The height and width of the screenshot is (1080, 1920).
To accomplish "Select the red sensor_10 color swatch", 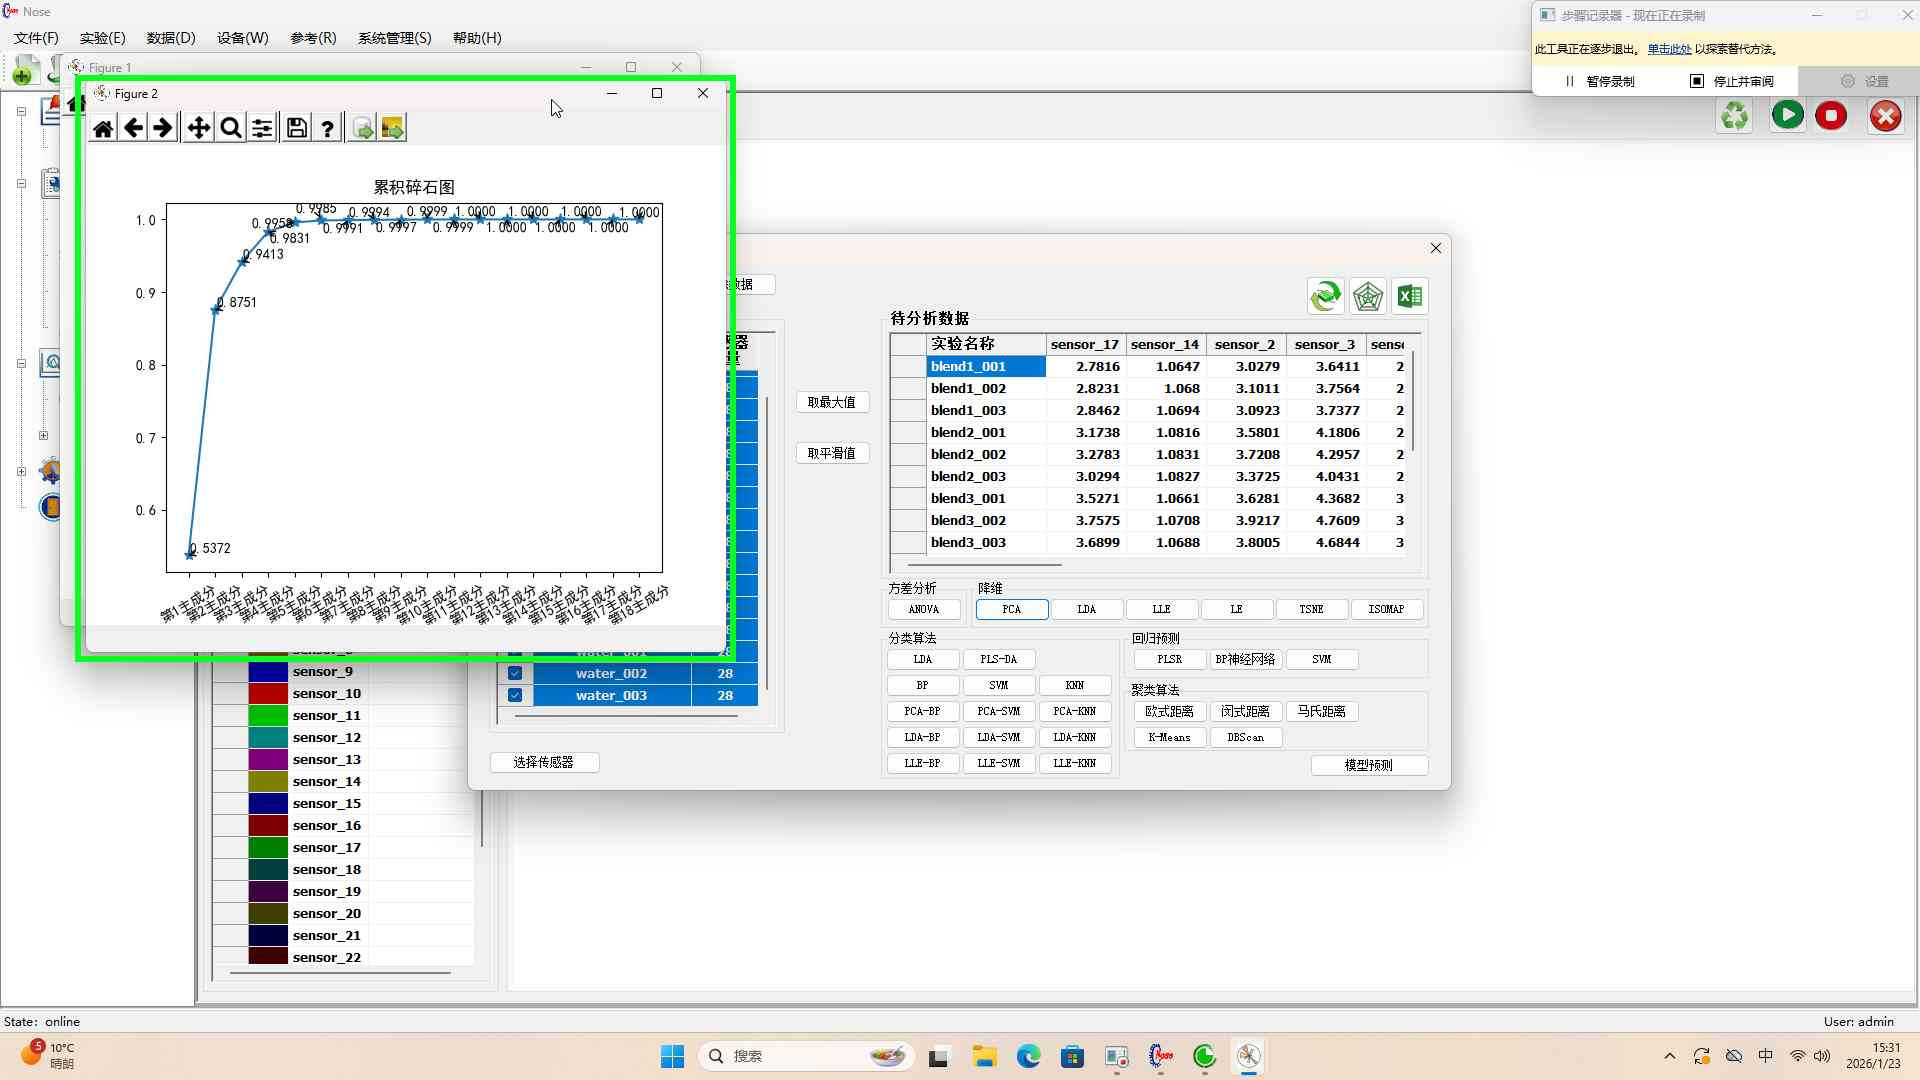I will tap(268, 693).
